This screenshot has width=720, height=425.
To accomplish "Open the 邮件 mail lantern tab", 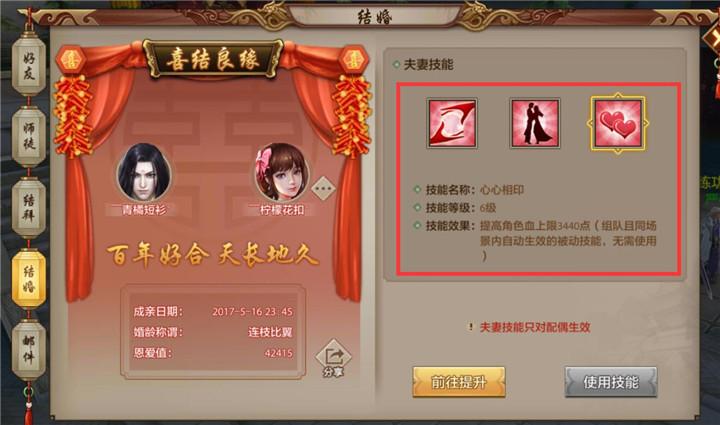I will pos(29,349).
